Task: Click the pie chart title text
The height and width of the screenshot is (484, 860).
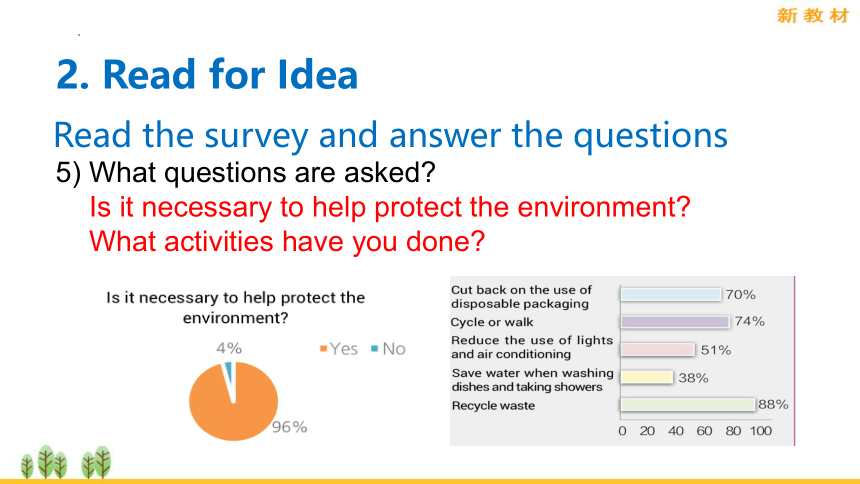Action: click(236, 308)
